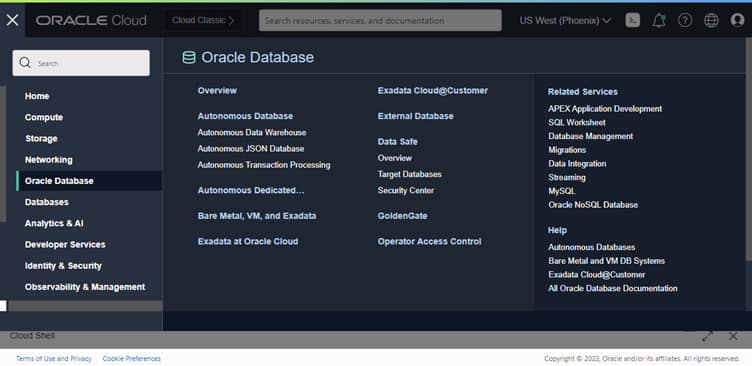Open Cookie Preferences
Viewport: 752px width, 366px height.
tap(131, 359)
